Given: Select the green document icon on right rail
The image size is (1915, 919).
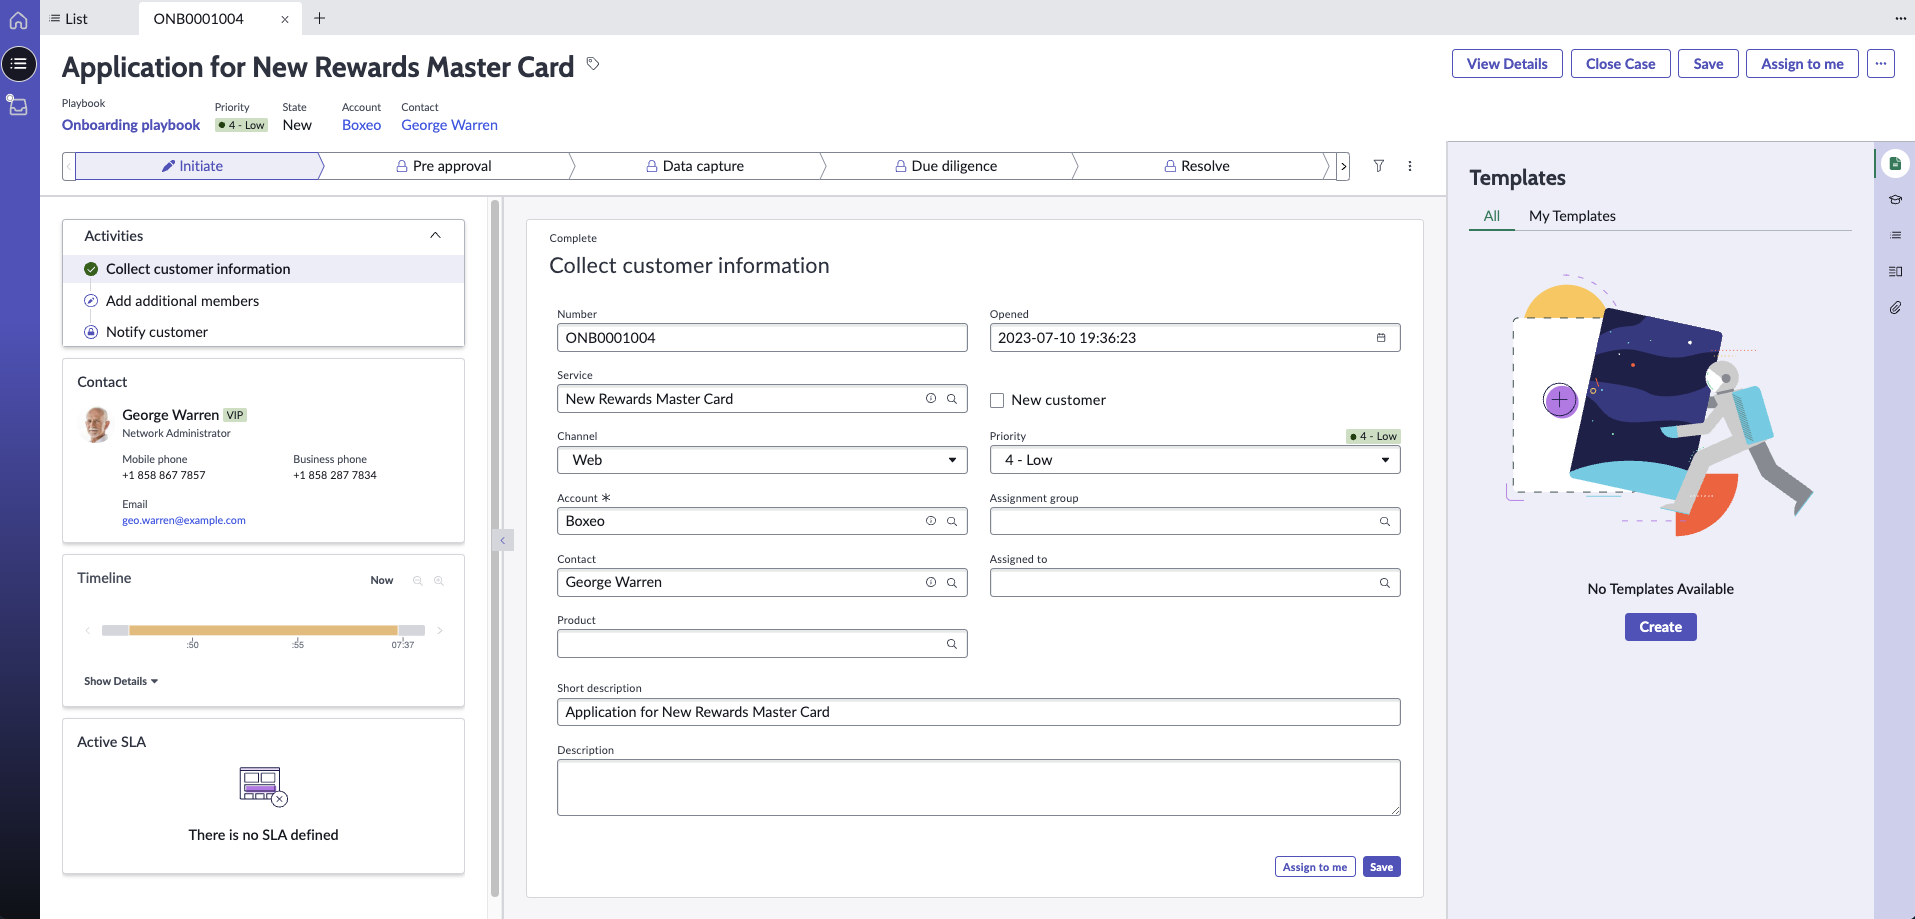Looking at the screenshot, I should (x=1895, y=162).
